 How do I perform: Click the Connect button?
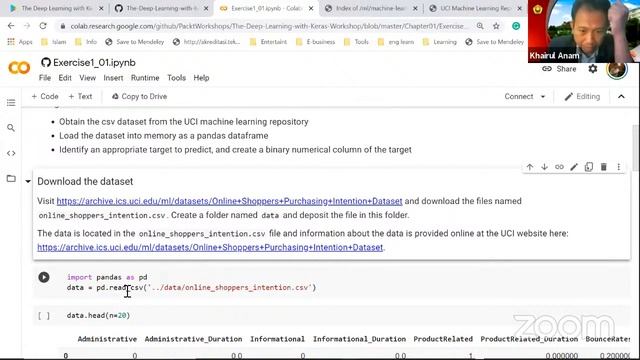pos(518,97)
